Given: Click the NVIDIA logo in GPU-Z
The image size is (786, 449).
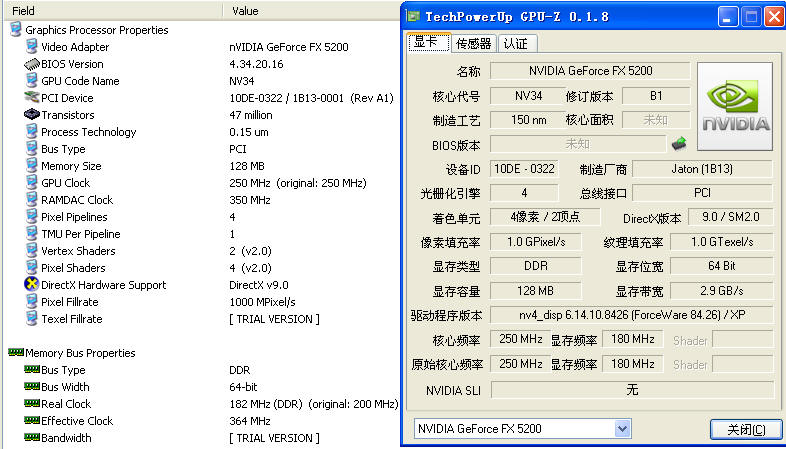Looking at the screenshot, I should pyautogui.click(x=735, y=106).
